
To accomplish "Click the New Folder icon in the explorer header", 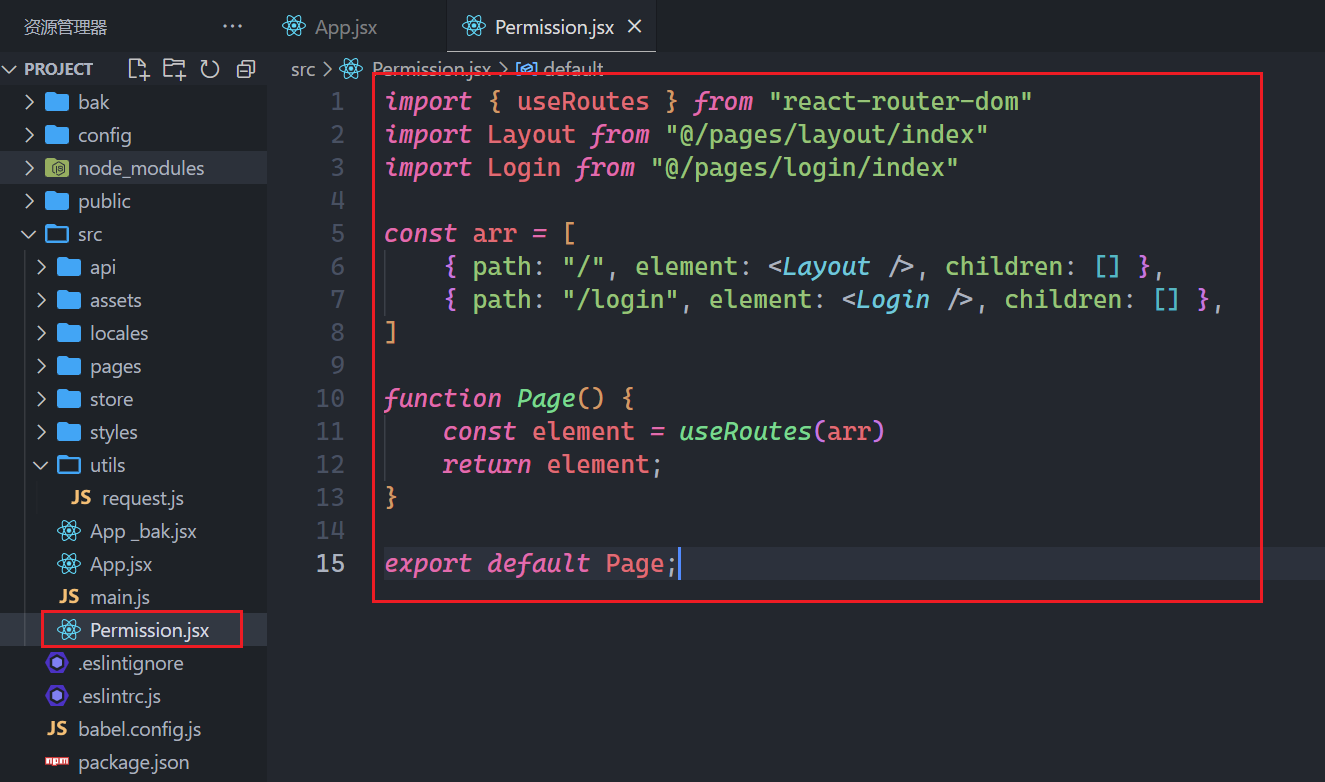I will tap(174, 69).
